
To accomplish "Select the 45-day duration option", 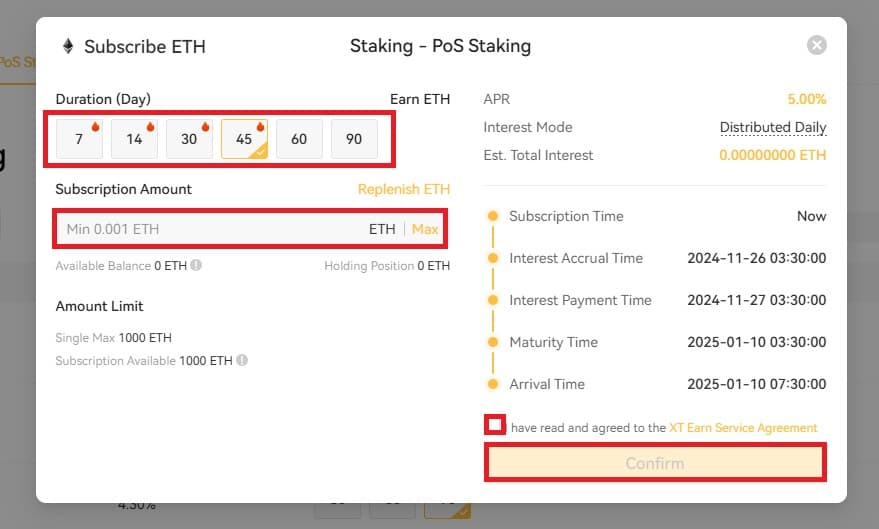I will click(244, 139).
